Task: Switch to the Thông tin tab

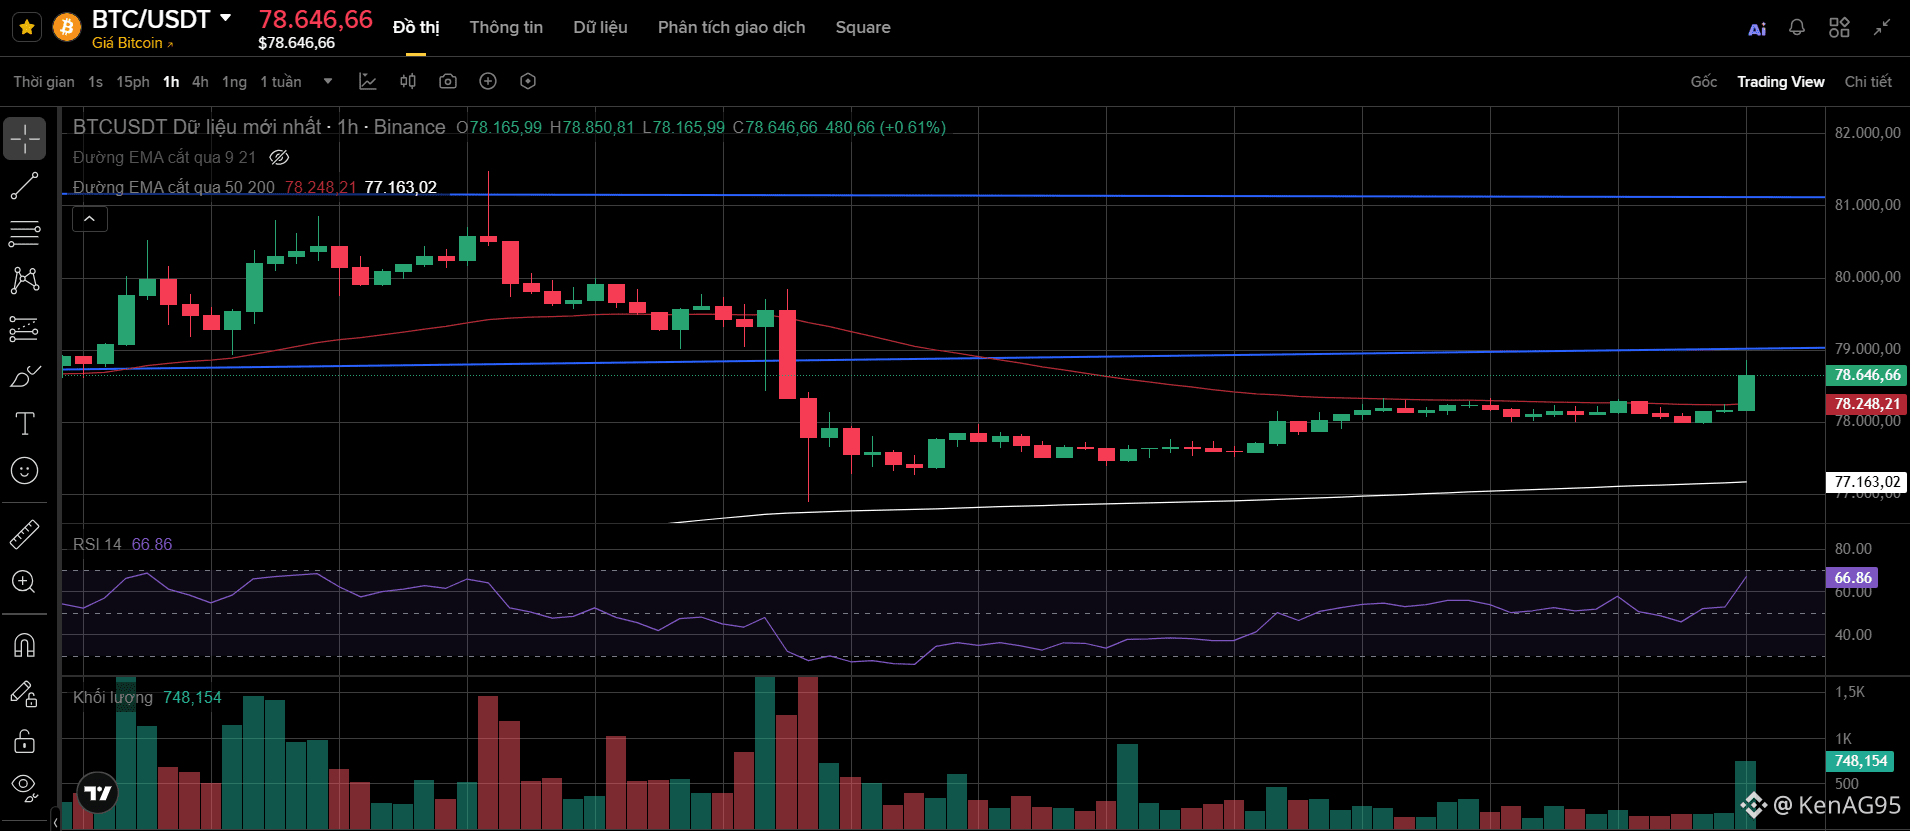Action: (506, 27)
